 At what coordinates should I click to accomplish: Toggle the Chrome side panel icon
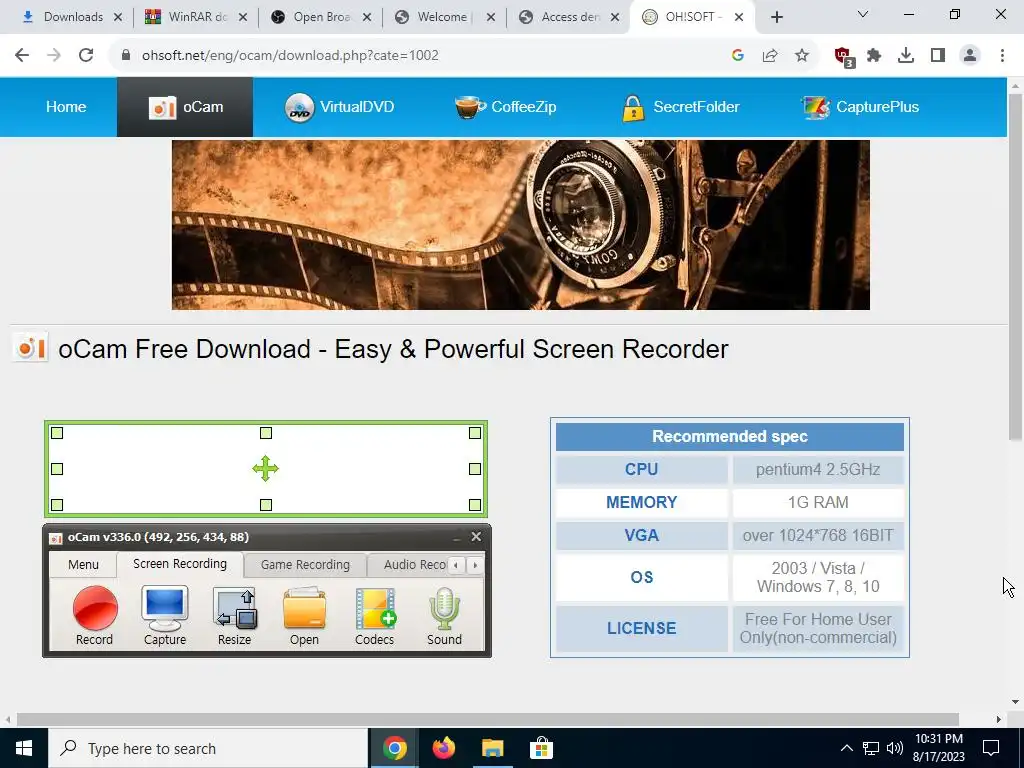[x=938, y=55]
